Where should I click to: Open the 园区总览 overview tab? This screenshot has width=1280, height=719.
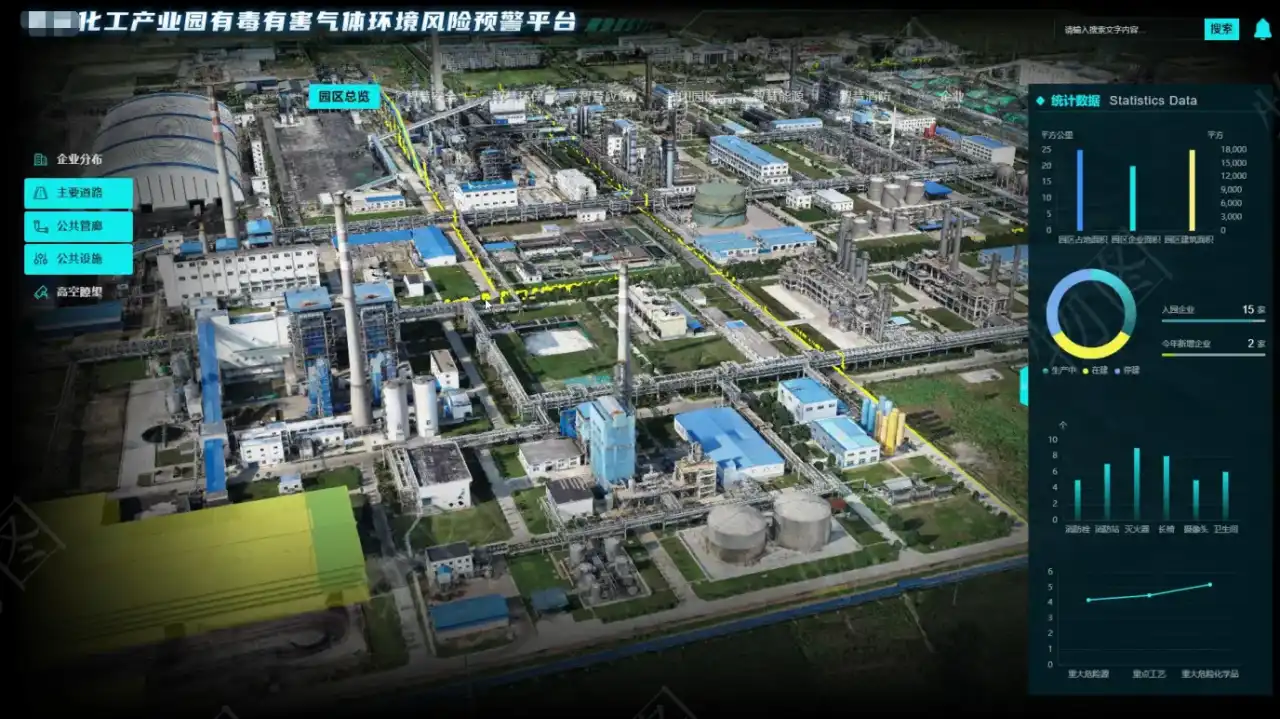(343, 96)
